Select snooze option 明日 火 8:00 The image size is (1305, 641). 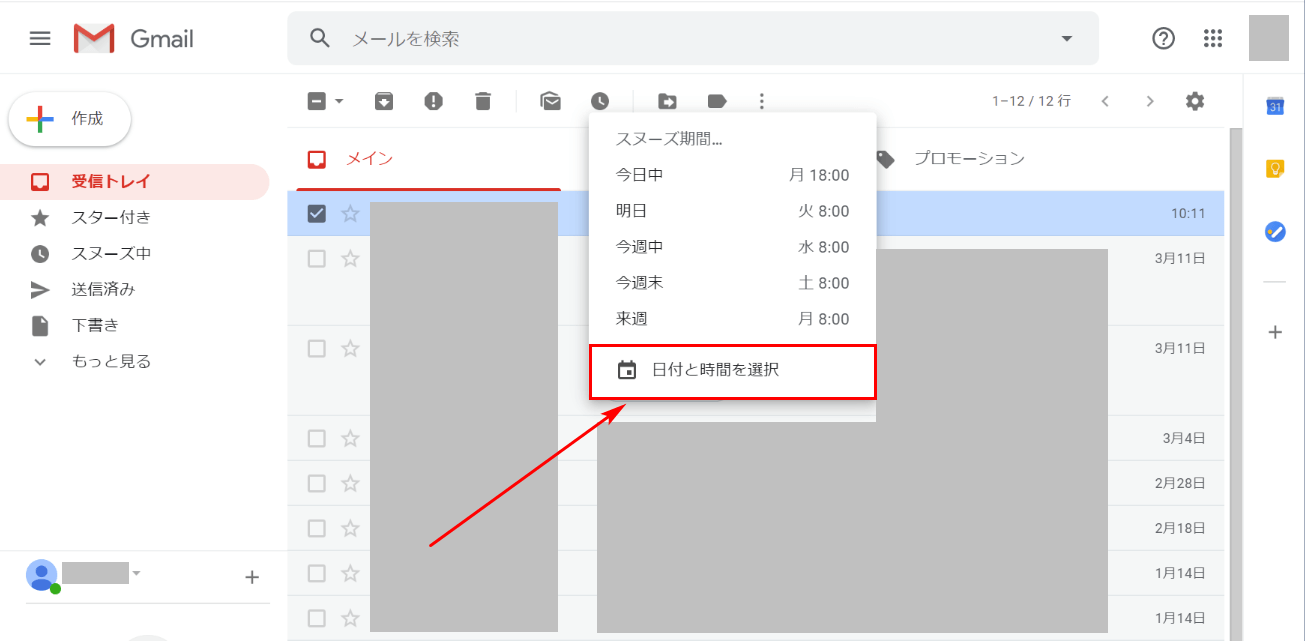tap(732, 211)
